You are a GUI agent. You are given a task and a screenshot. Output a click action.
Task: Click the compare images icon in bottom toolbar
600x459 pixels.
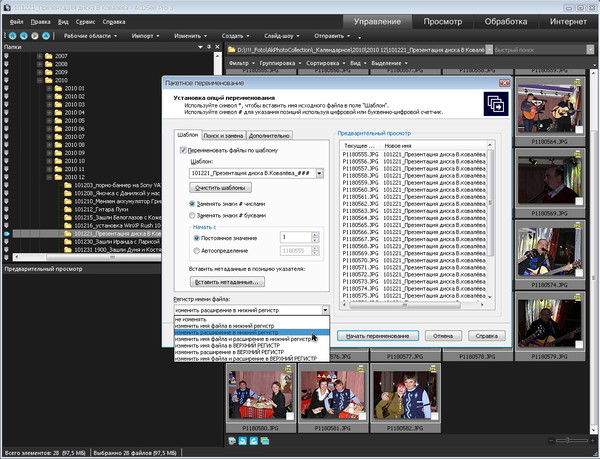[x=265, y=441]
